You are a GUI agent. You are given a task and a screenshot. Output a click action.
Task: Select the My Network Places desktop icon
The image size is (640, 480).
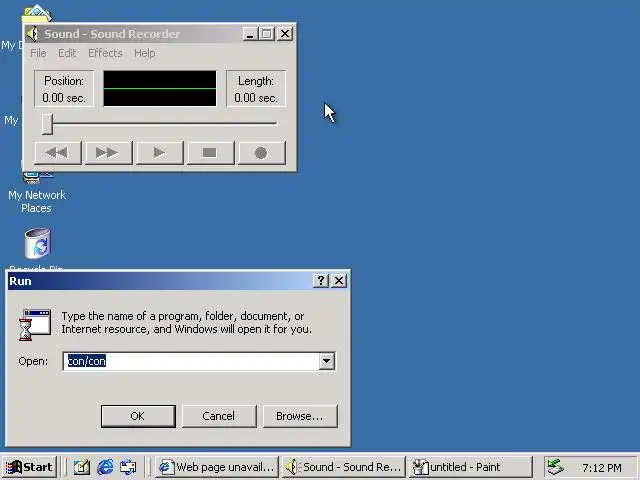37,192
